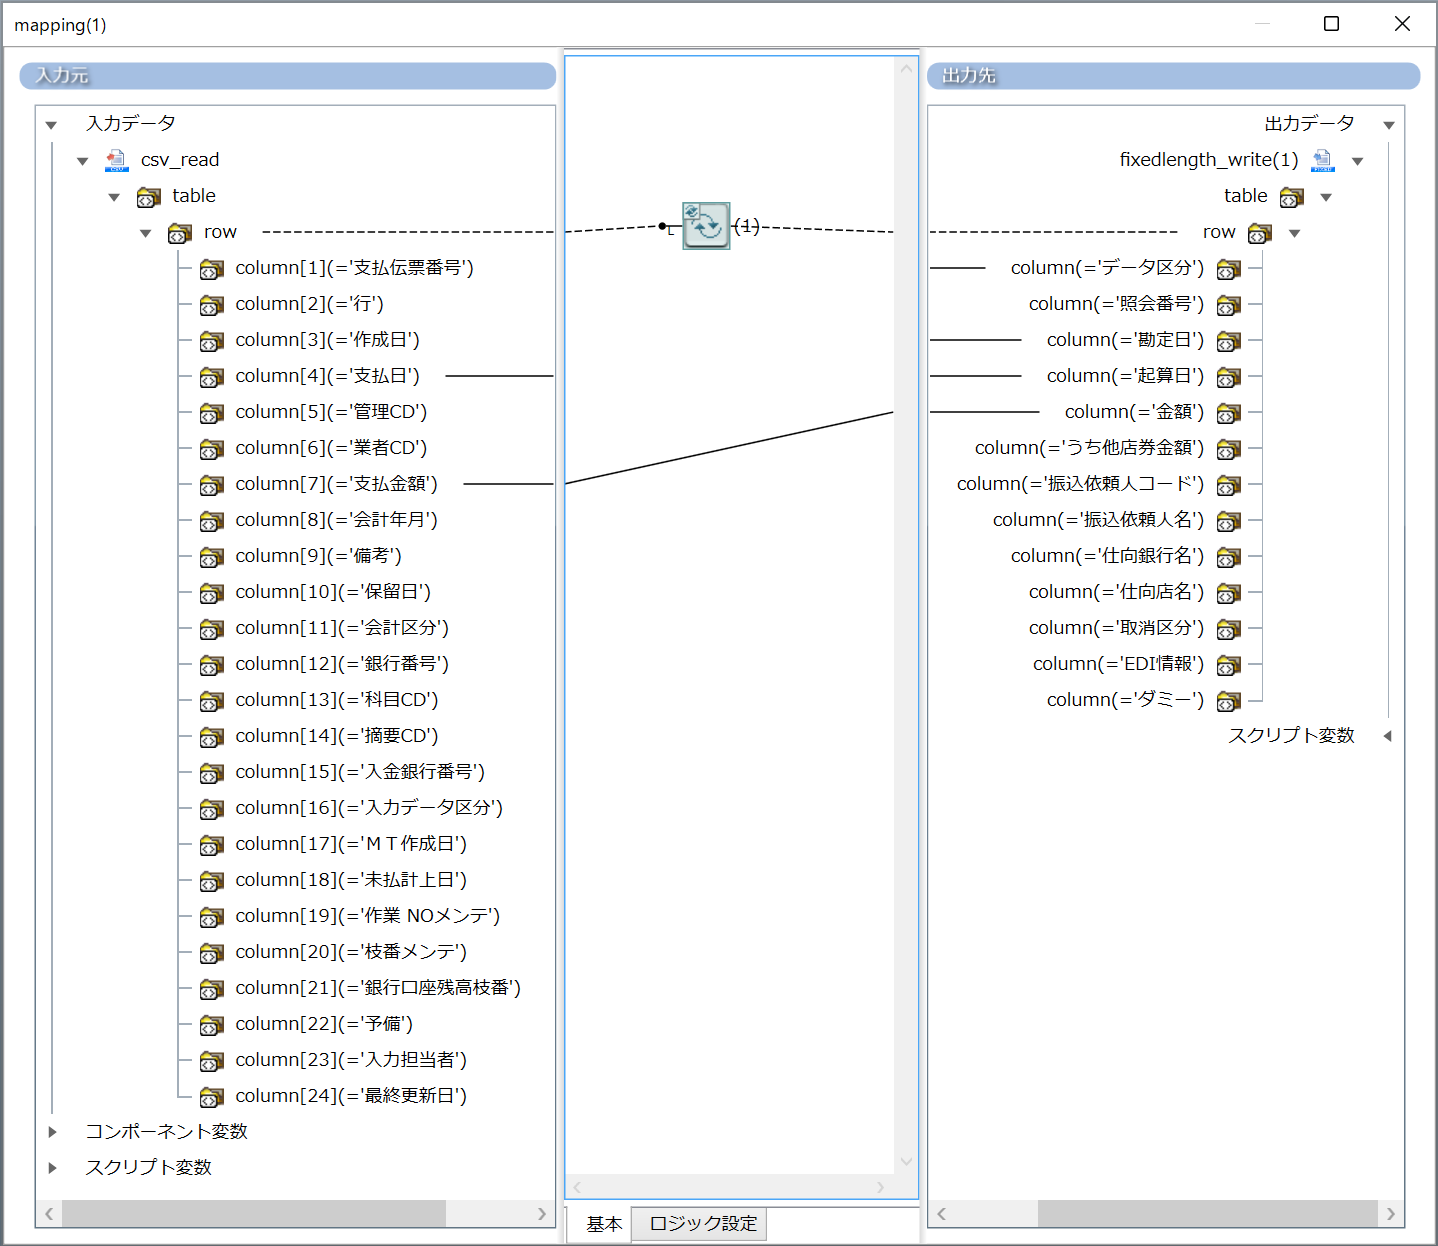Click icon for output column 勘定日
This screenshot has width=1438, height=1246.
tap(1229, 341)
